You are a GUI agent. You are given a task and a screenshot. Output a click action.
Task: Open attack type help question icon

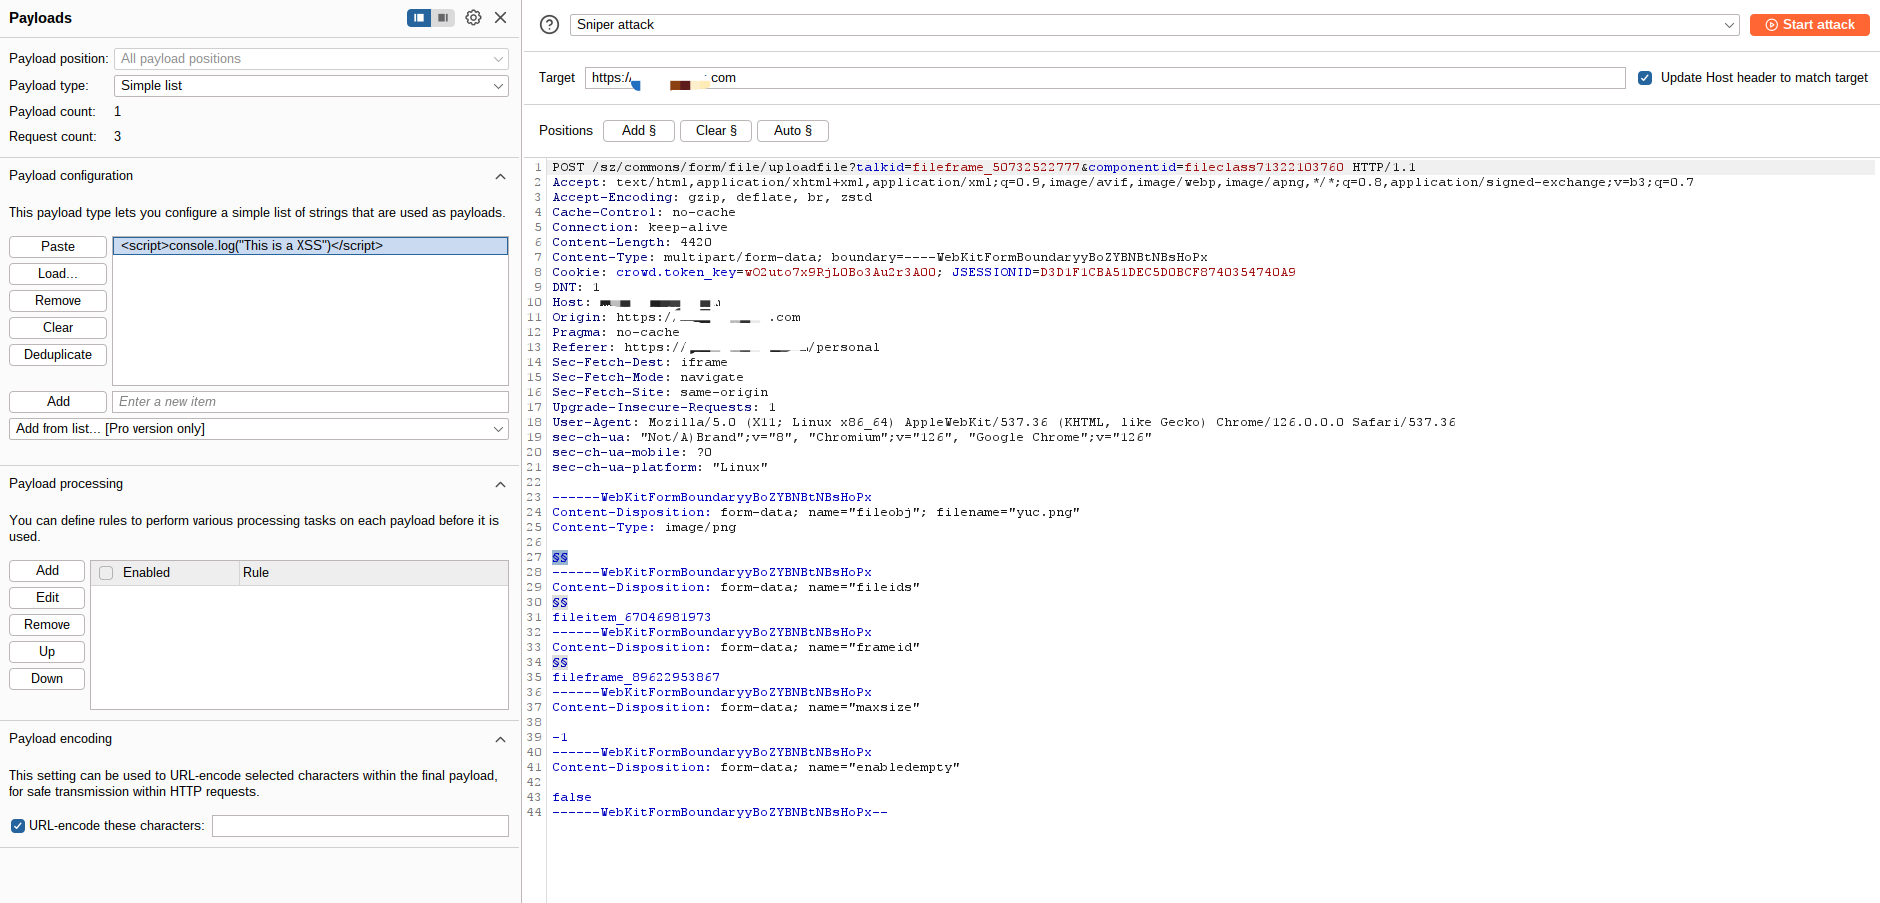tap(549, 25)
